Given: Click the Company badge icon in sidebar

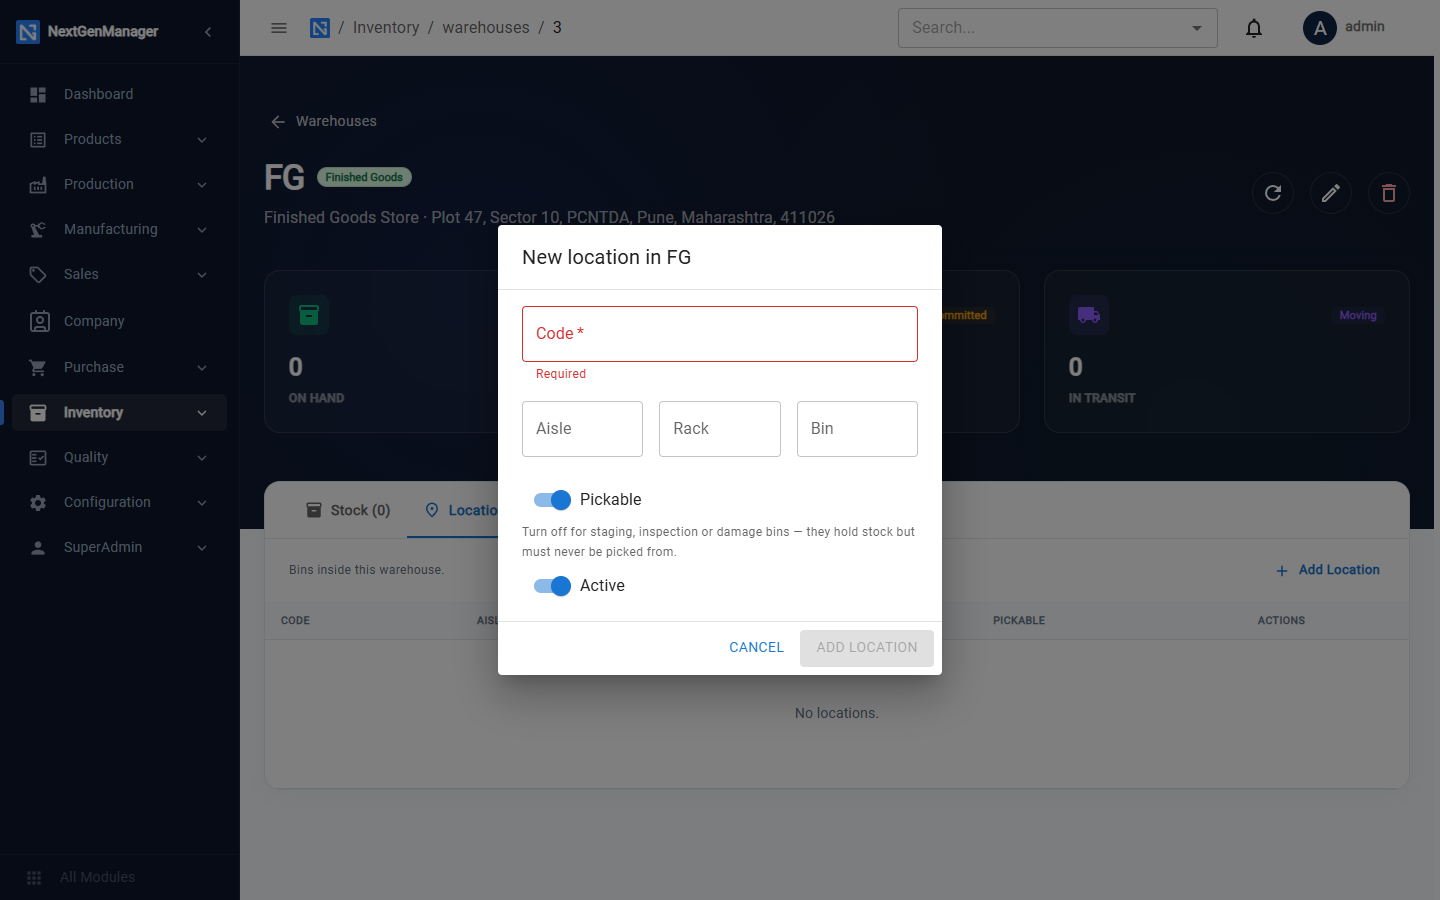Looking at the screenshot, I should pos(39,321).
